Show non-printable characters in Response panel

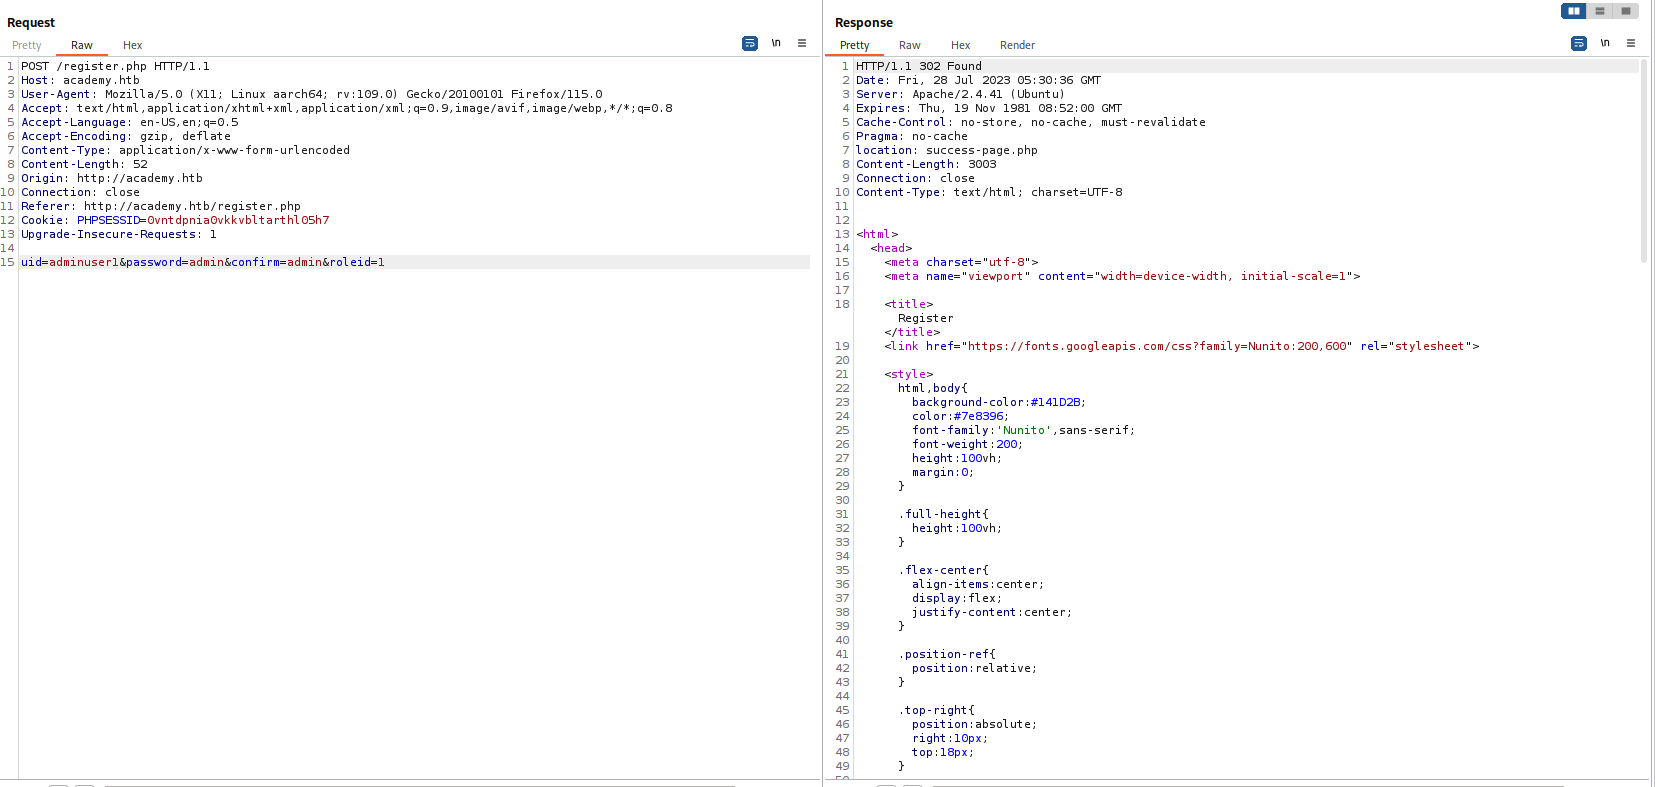pyautogui.click(x=1605, y=44)
